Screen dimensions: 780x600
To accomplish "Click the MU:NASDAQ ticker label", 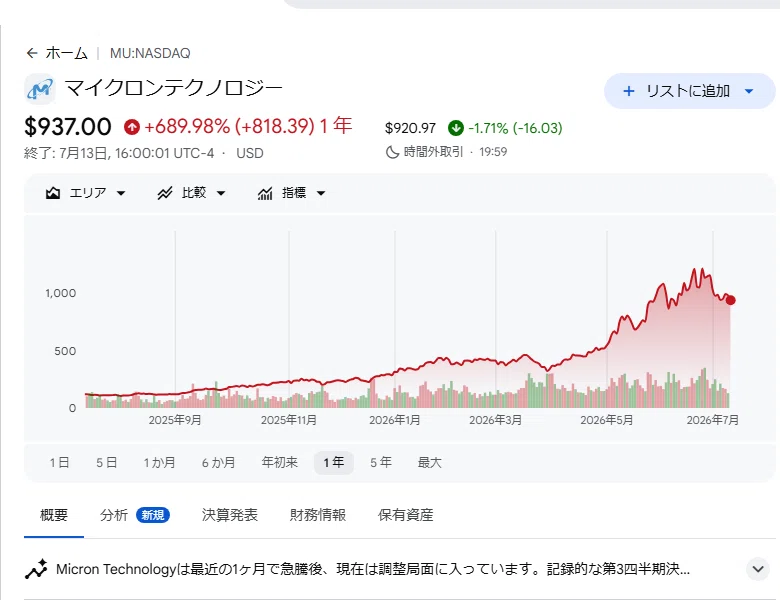I will pos(150,53).
